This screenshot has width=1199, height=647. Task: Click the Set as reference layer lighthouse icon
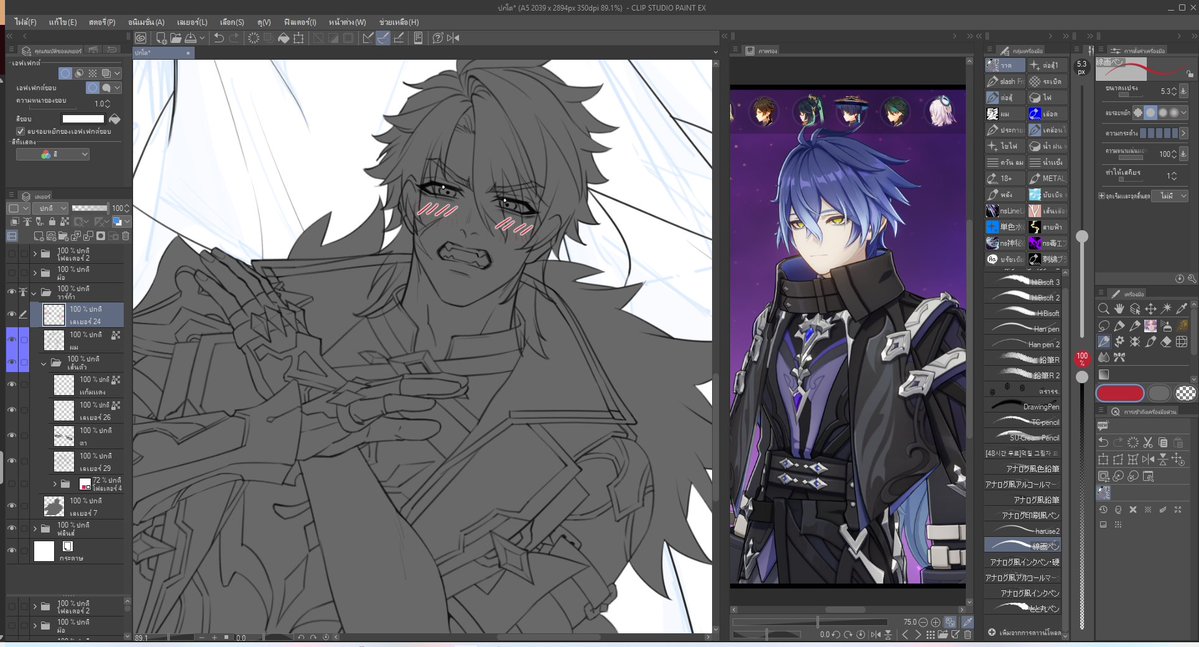coord(26,222)
